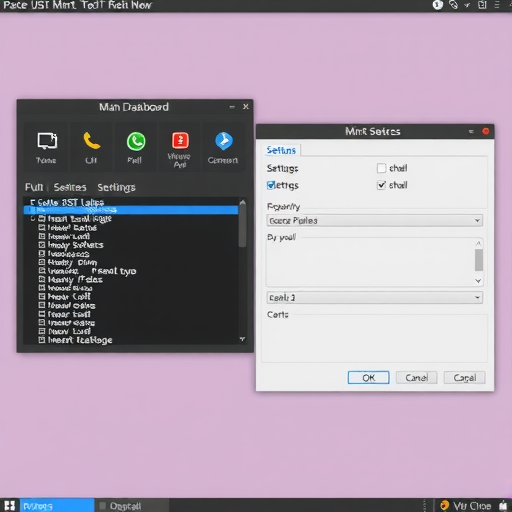512x512 pixels.
Task: Switch to the Full tab in dashboard
Action: coord(34,187)
